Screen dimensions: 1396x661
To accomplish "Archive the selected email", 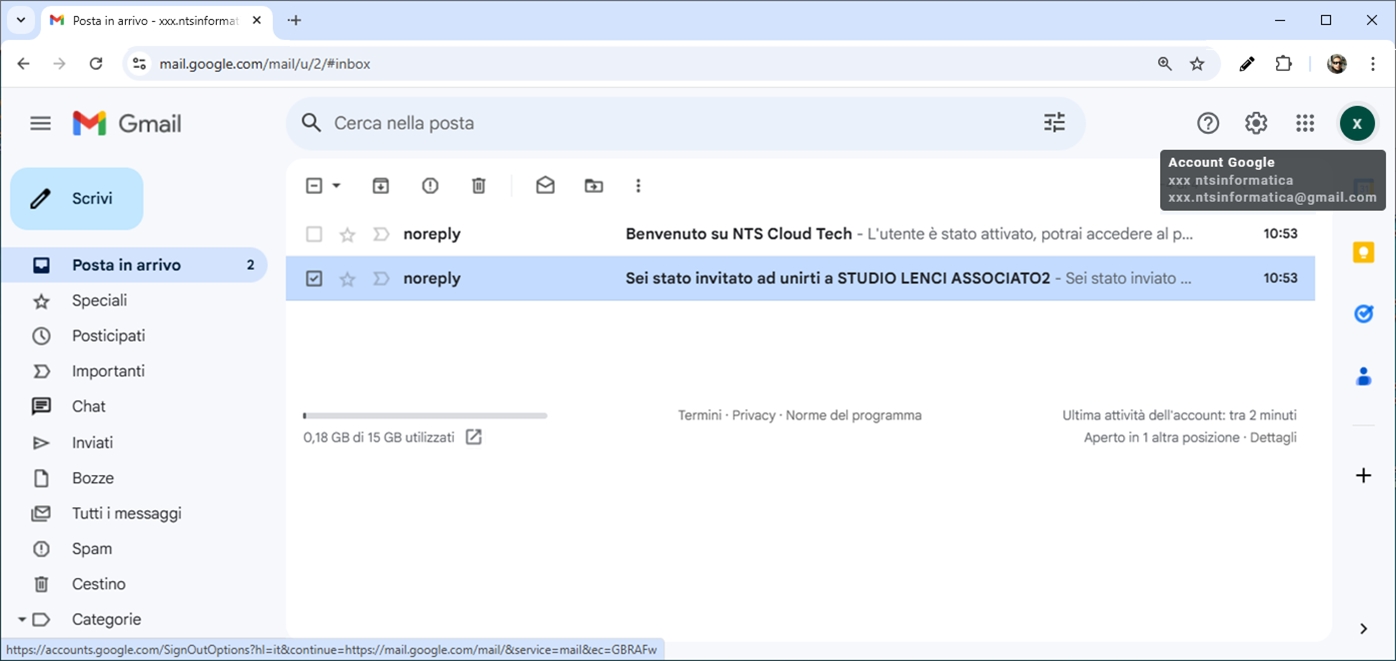I will tap(380, 186).
